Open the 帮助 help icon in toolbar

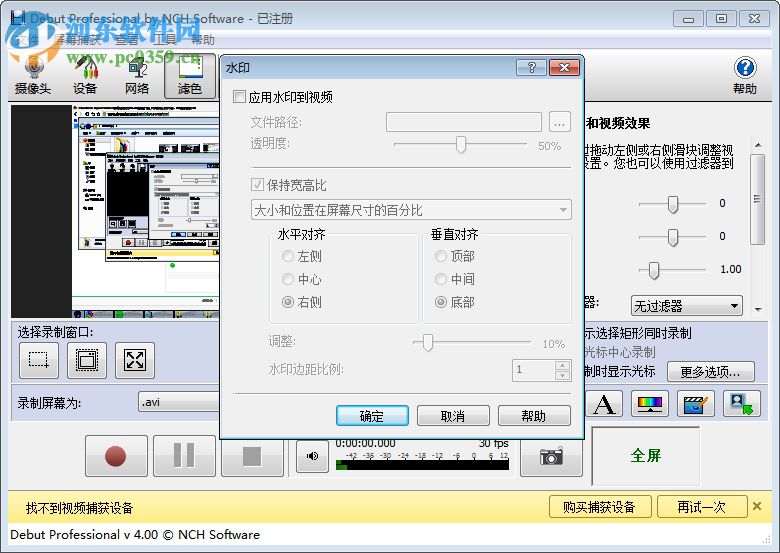tap(745, 76)
